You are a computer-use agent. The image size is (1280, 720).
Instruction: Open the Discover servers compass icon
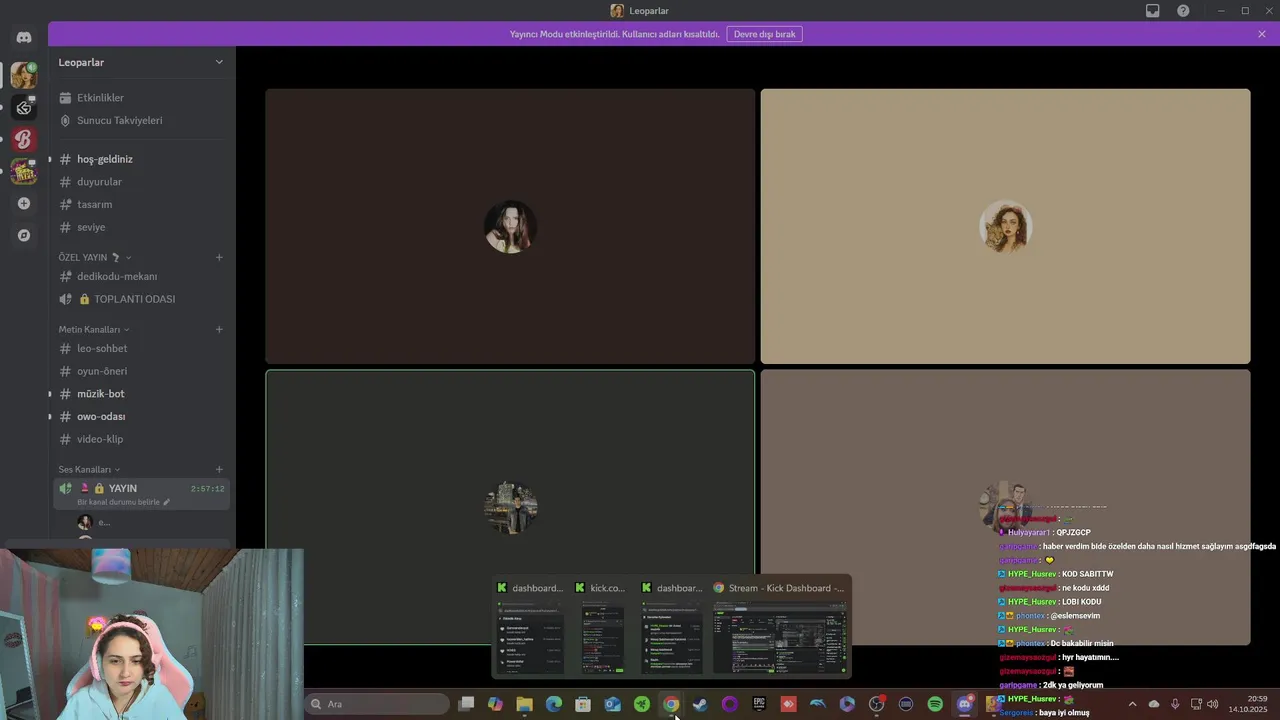pos(24,235)
